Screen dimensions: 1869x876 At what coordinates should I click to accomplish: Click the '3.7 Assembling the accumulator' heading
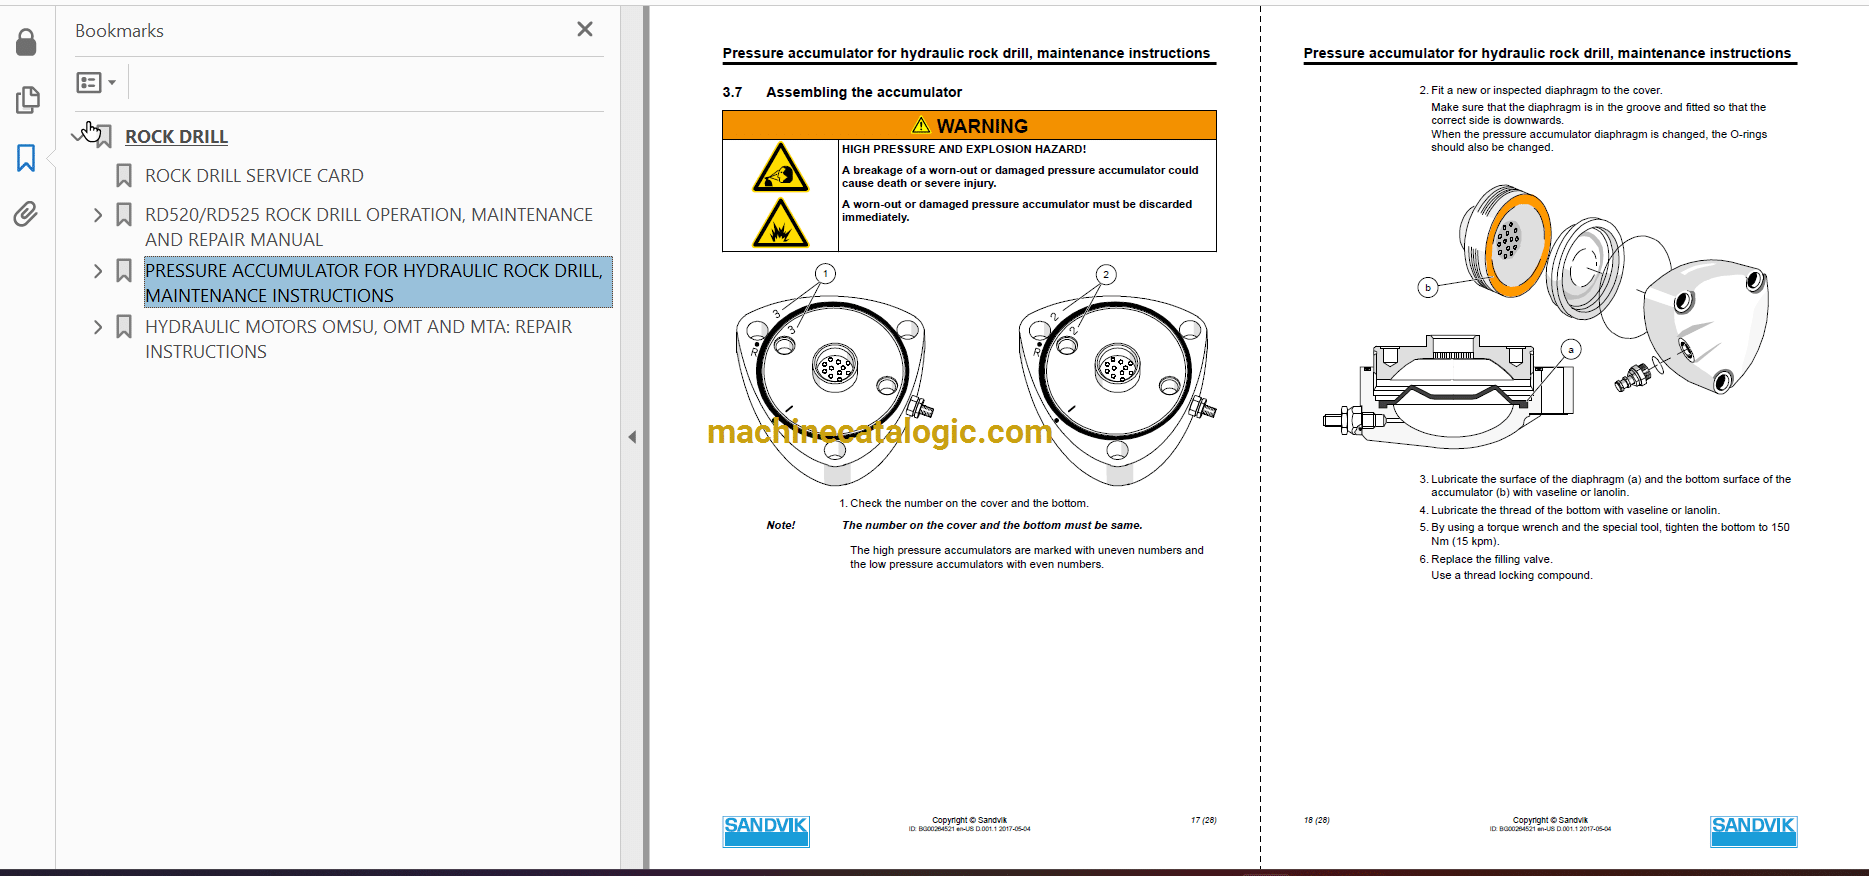(842, 92)
